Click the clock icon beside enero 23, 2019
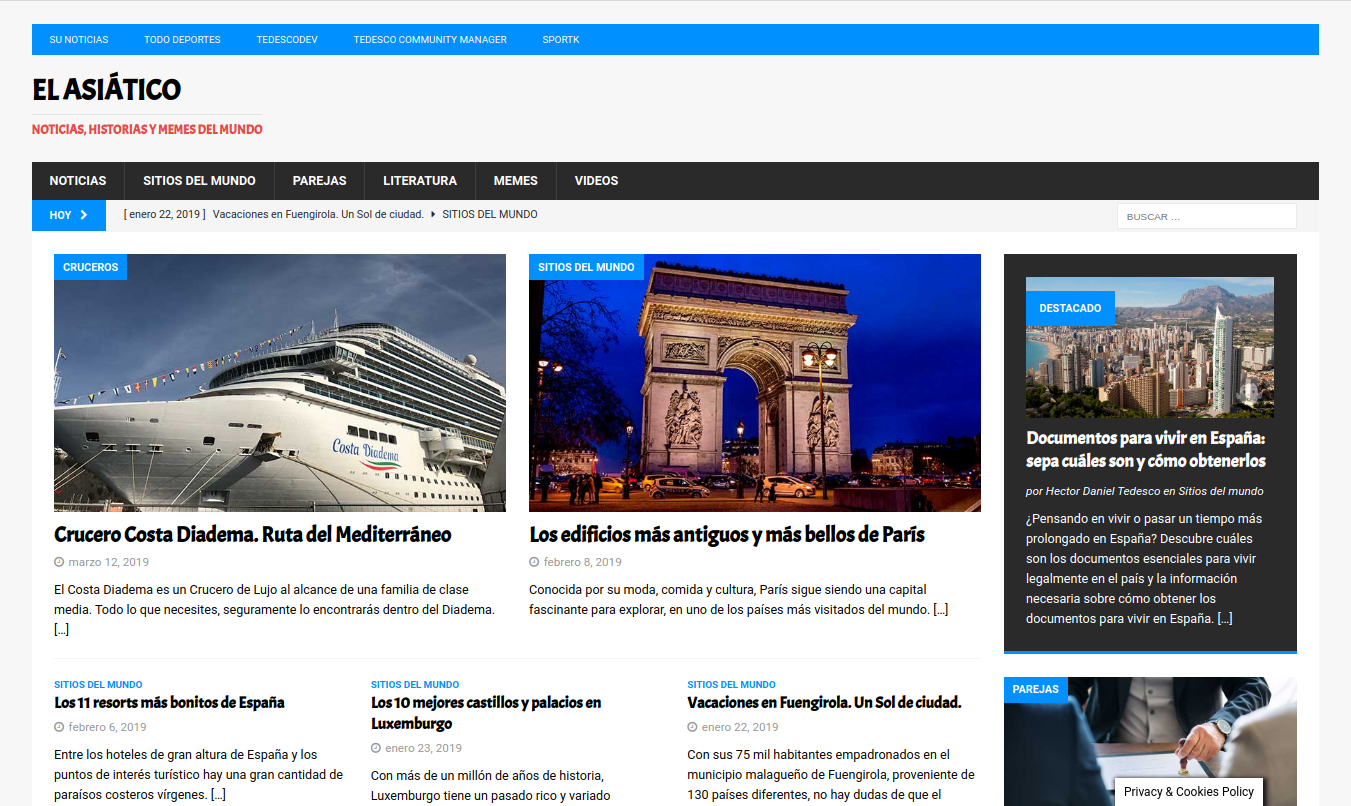Screen dimensions: 1351x806 coord(375,748)
